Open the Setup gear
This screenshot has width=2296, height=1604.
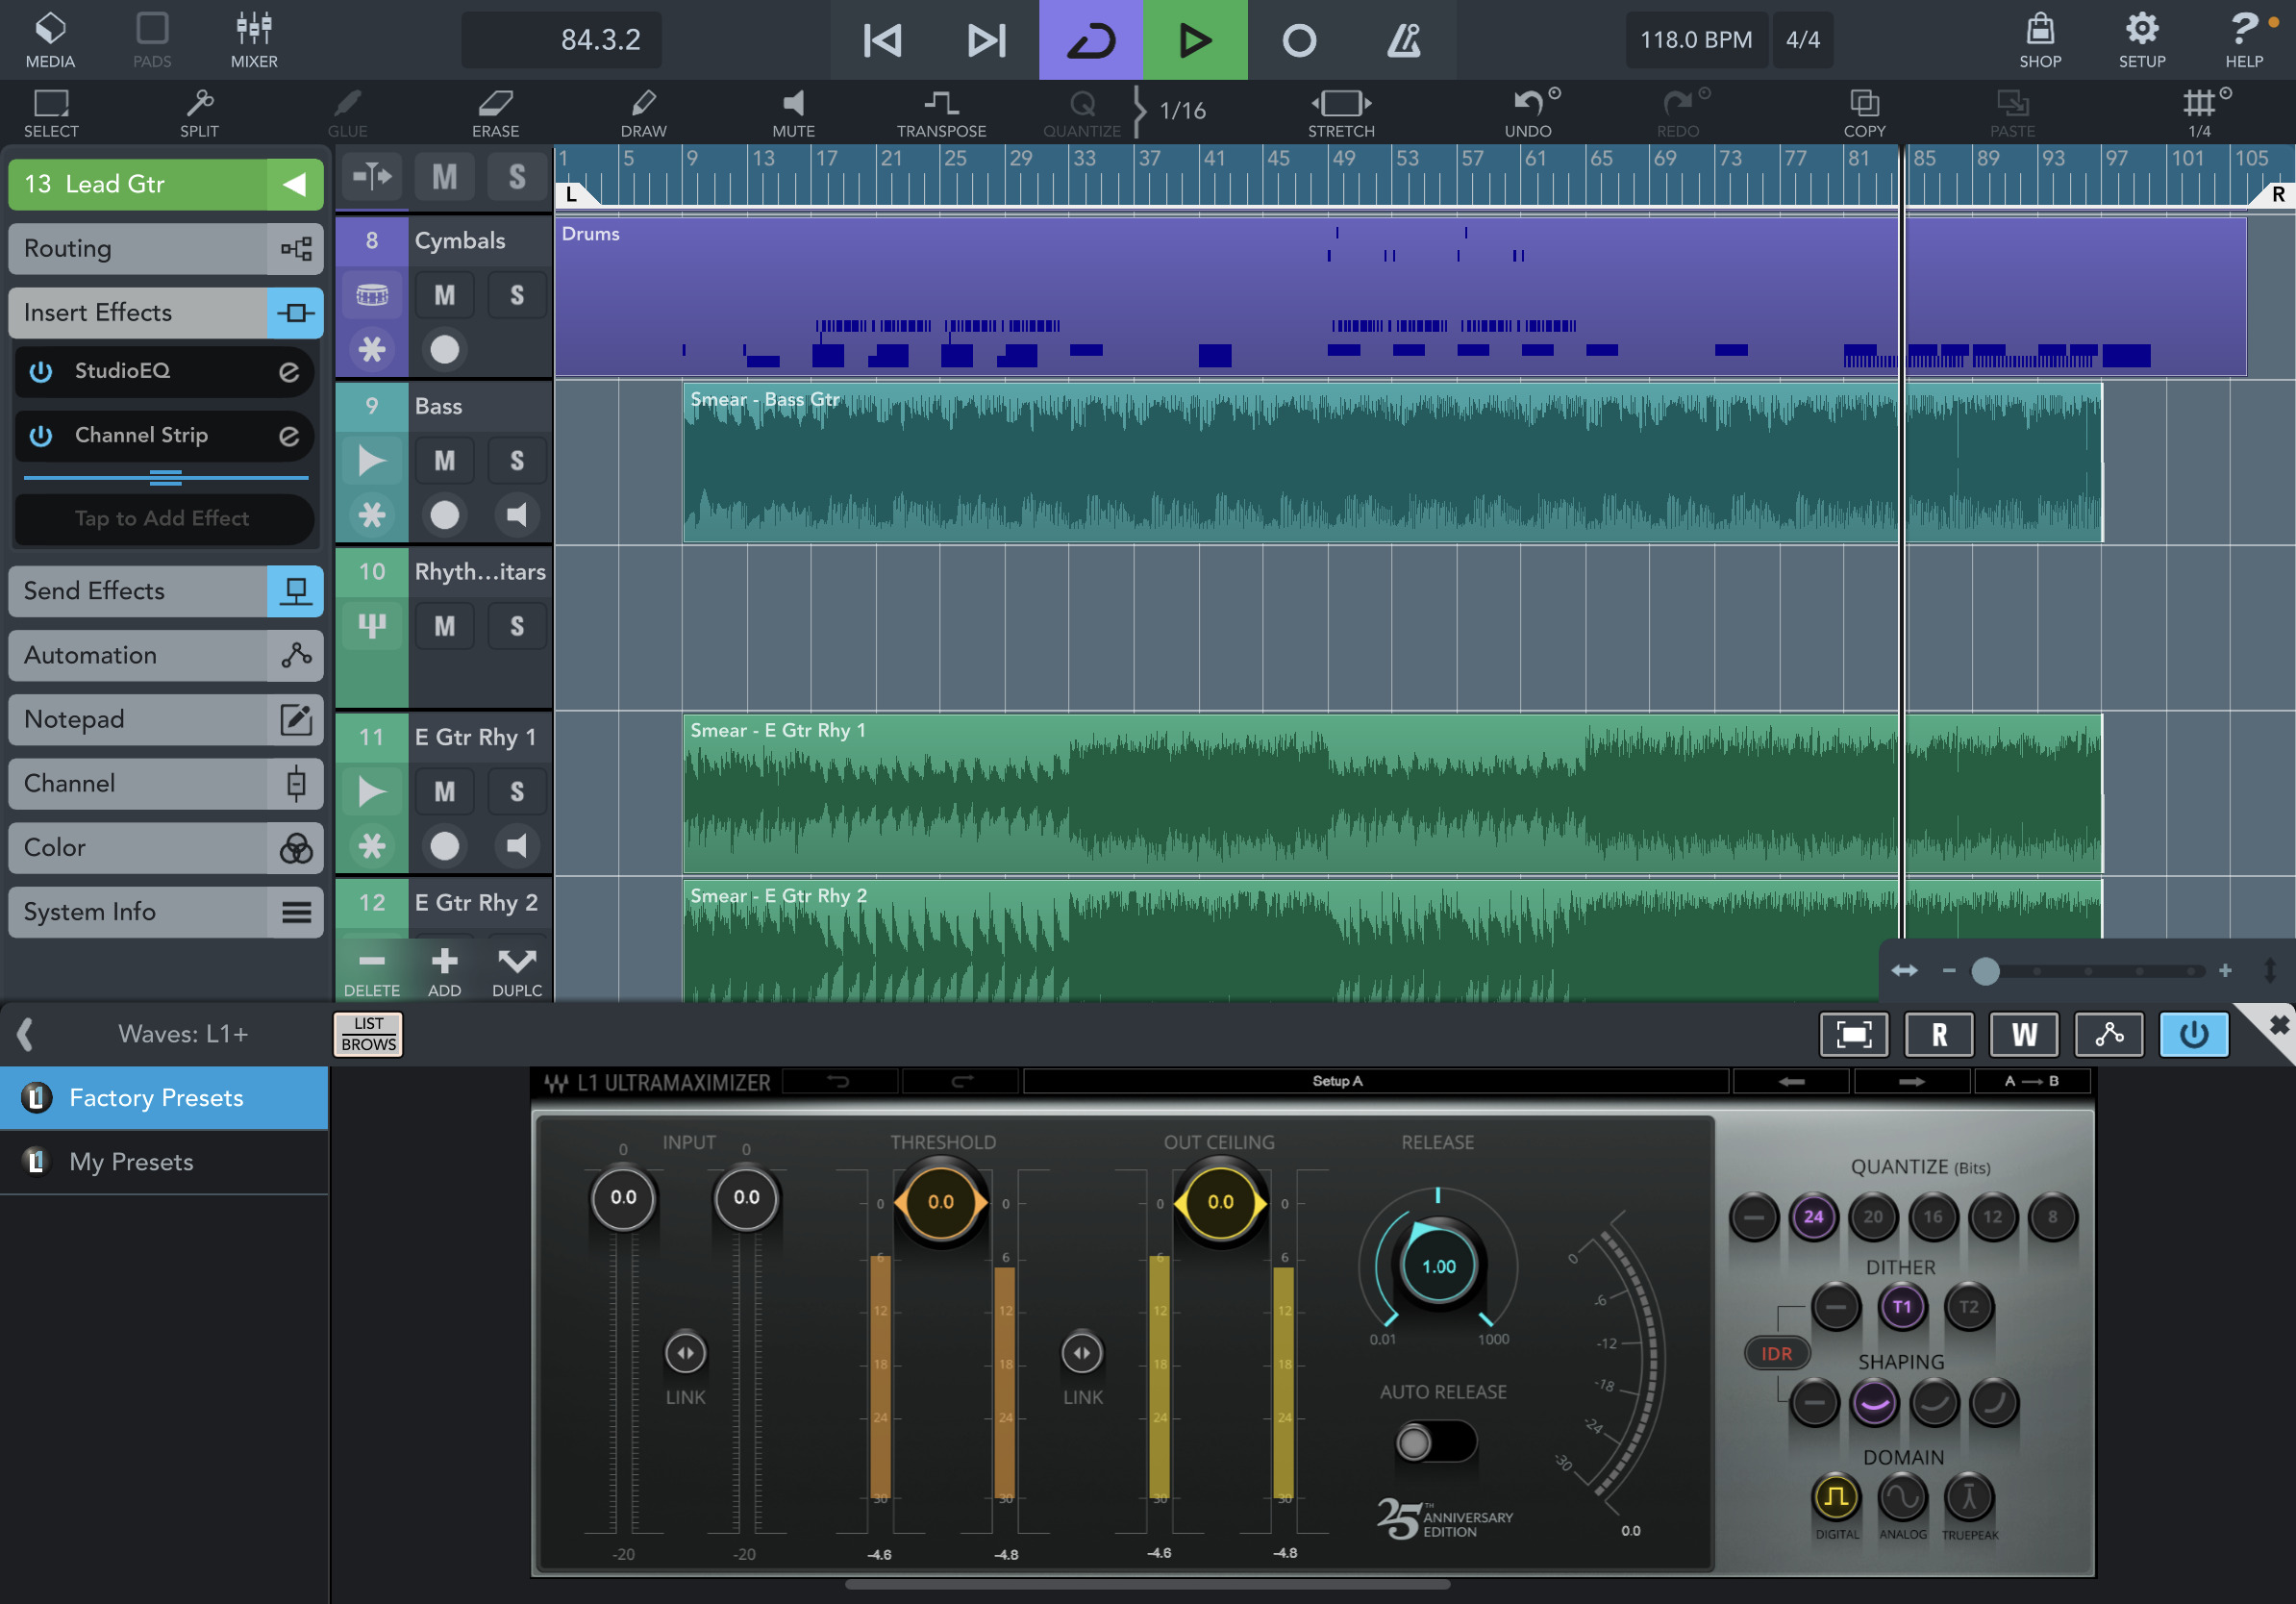2142,40
